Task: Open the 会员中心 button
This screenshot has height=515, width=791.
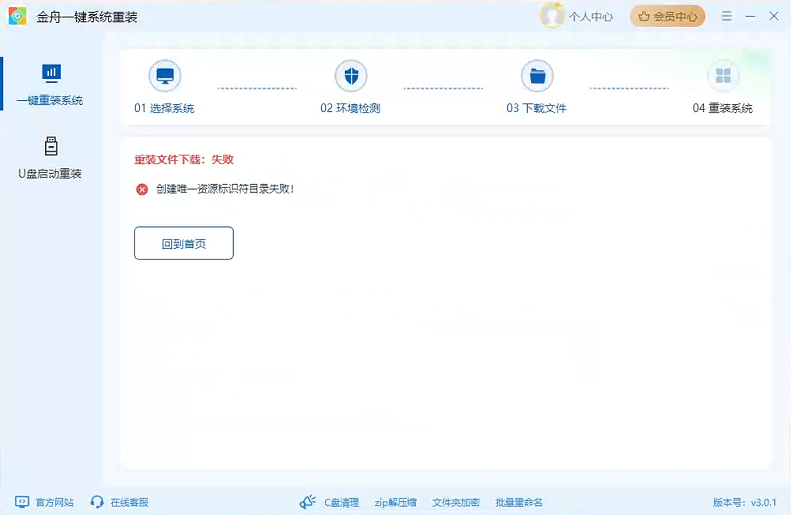Action: tap(667, 17)
